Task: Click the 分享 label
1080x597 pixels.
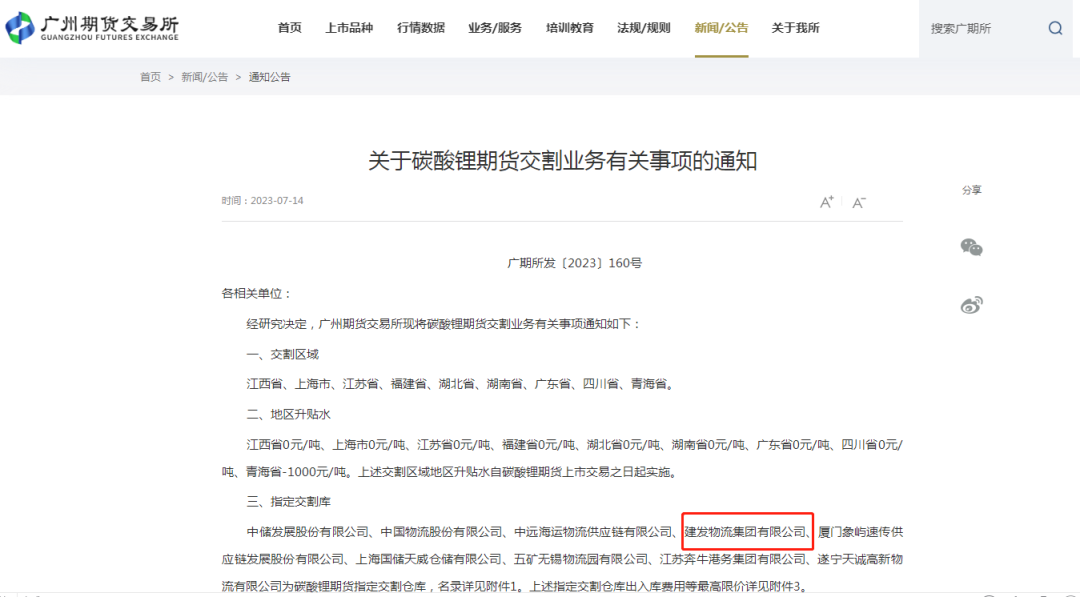Action: 971,190
